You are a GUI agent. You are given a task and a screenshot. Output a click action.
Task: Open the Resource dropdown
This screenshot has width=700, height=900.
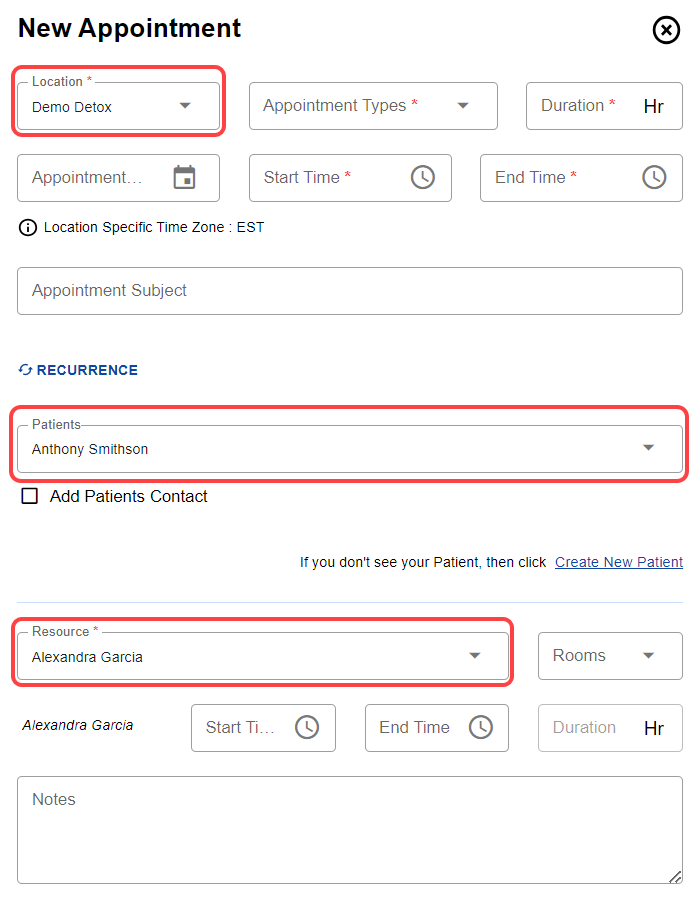475,656
